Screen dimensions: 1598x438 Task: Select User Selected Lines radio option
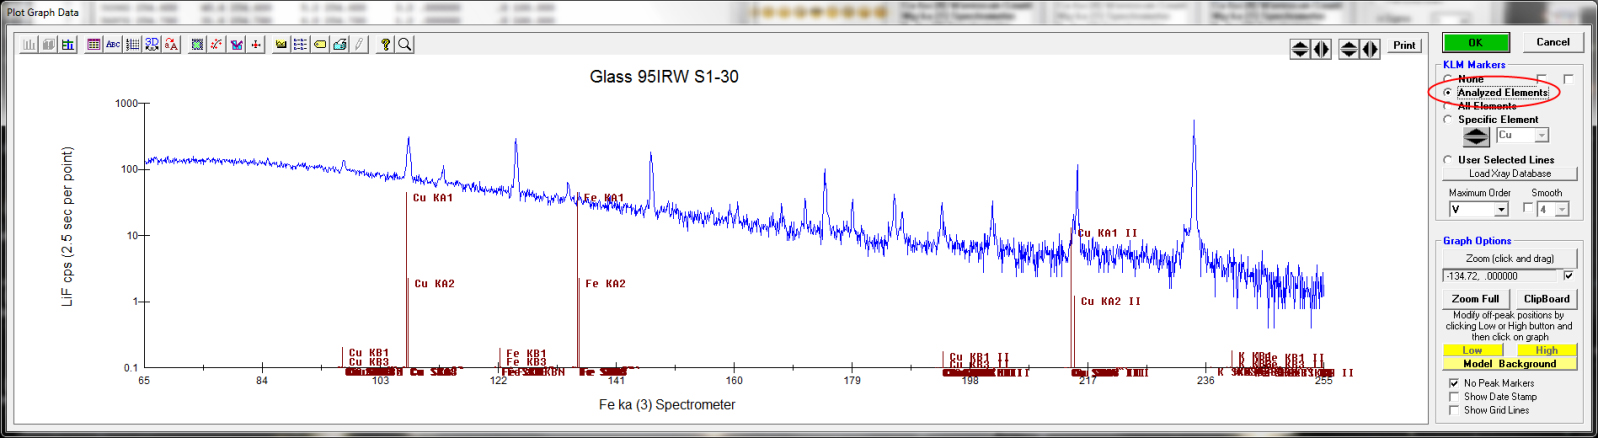click(1448, 160)
